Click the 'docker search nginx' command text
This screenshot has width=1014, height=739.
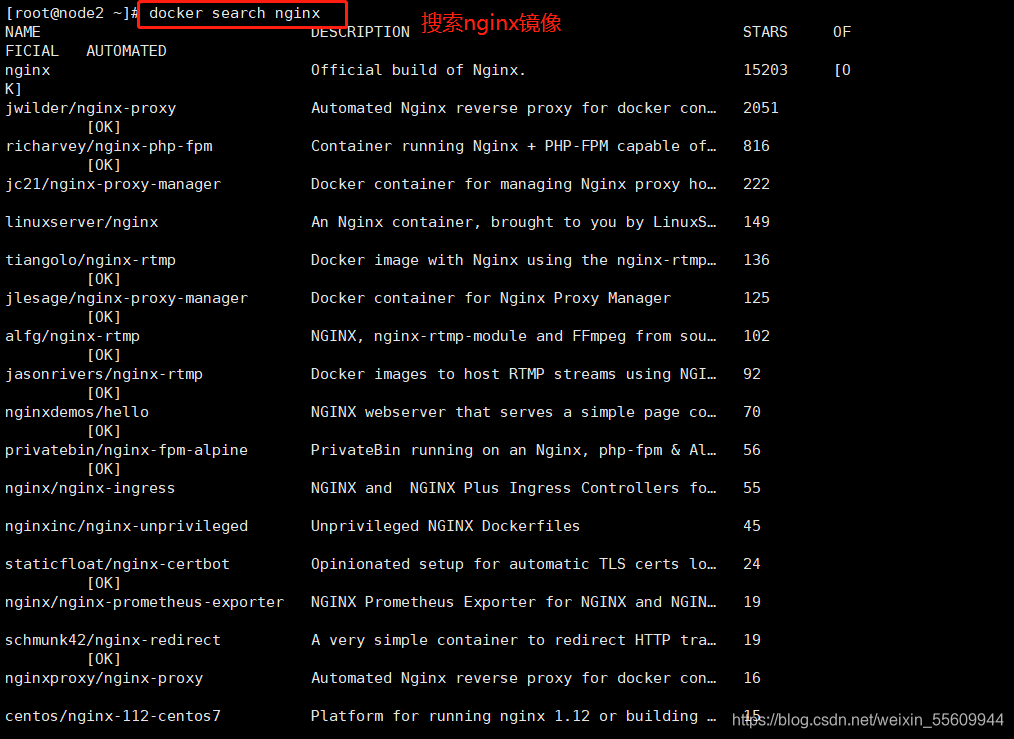tap(235, 13)
